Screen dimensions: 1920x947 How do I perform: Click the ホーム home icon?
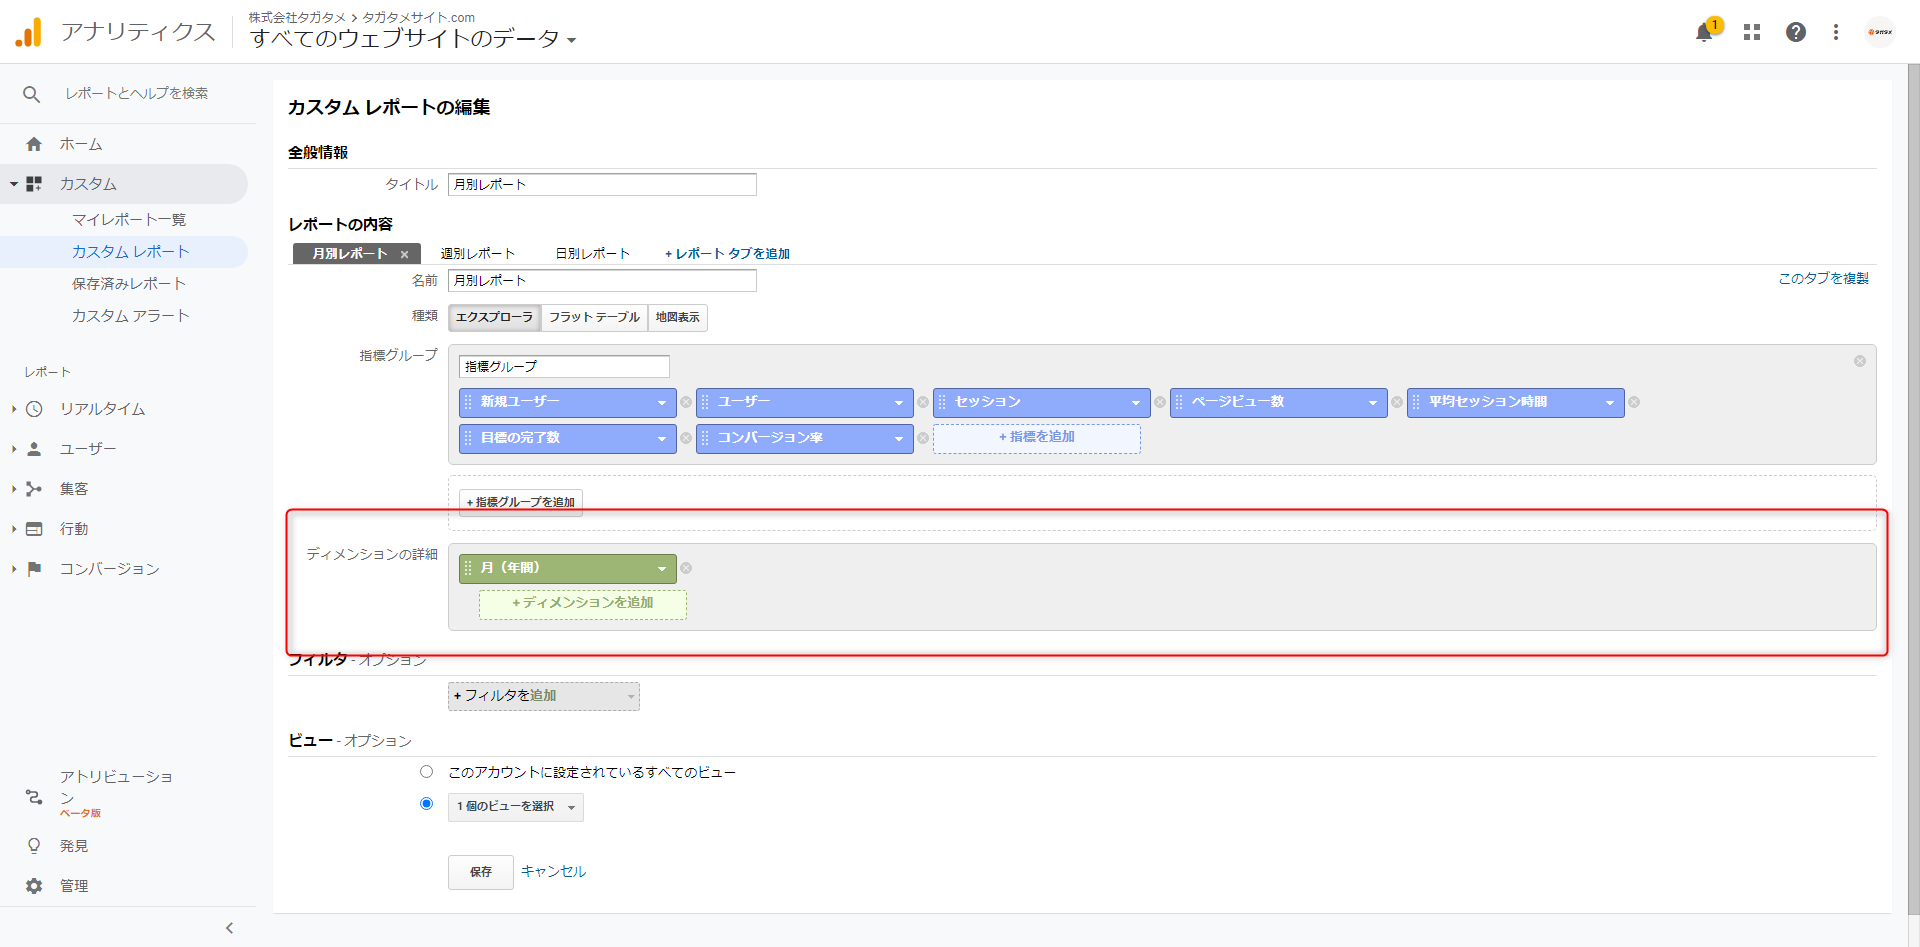(x=34, y=144)
